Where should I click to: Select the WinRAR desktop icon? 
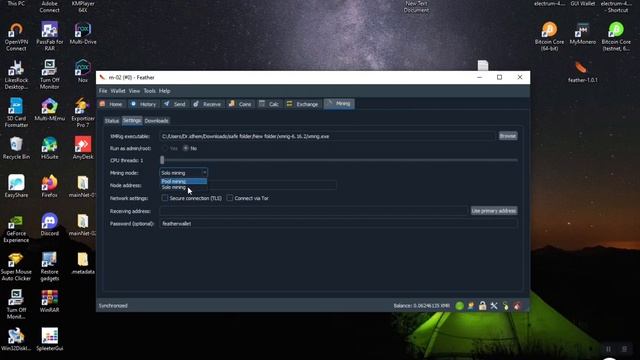[x=49, y=301]
